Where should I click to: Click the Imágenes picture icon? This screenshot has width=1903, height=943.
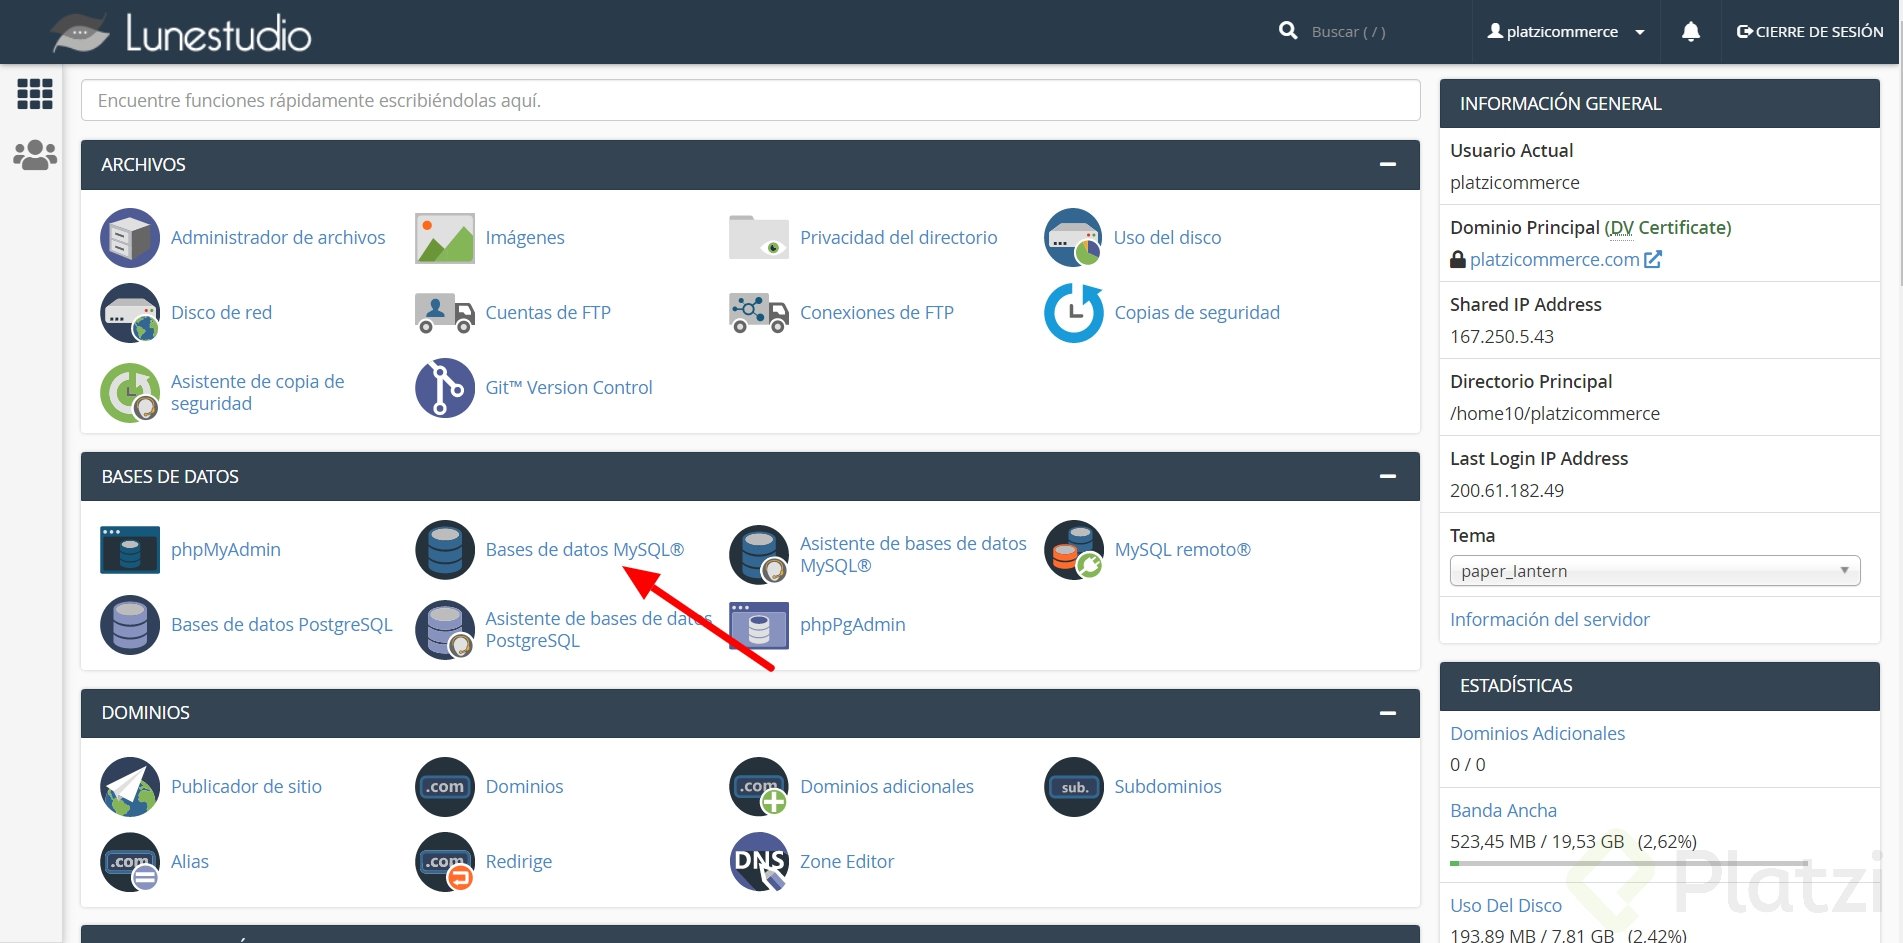[445, 238]
